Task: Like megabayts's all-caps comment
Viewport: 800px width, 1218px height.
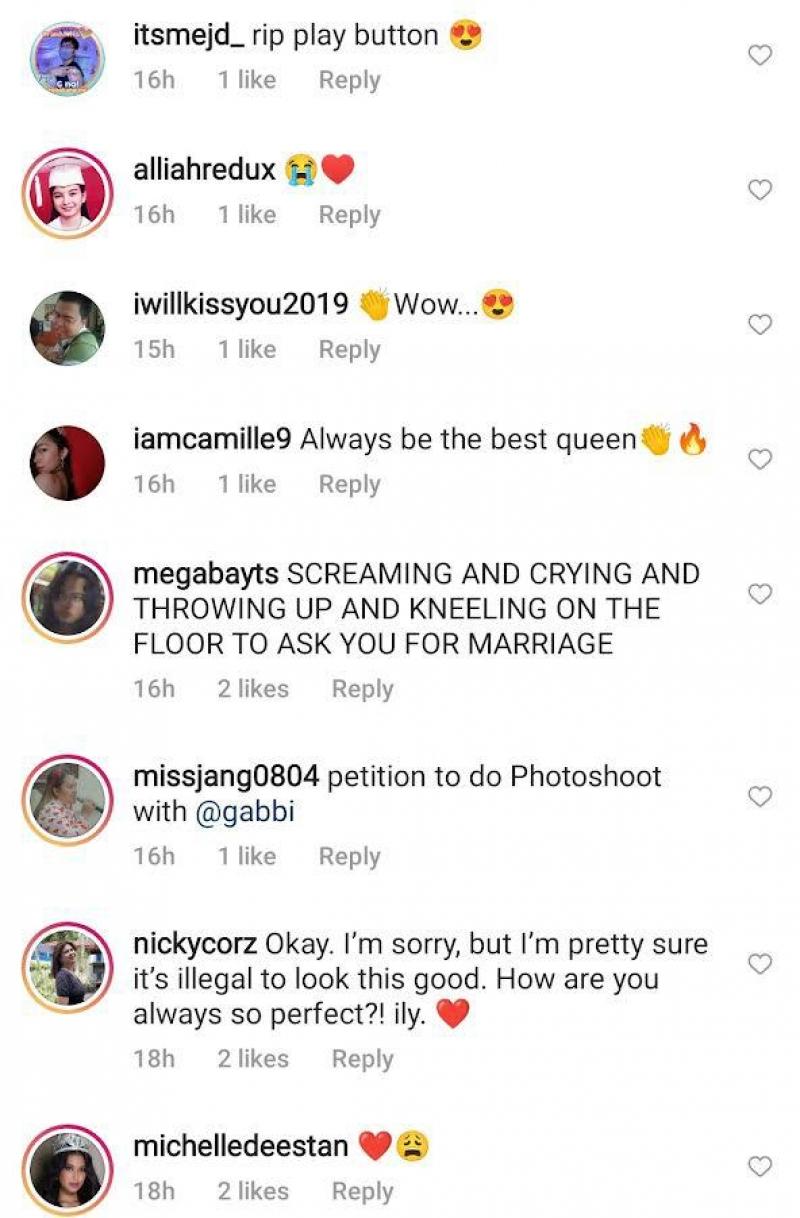Action: point(760,594)
